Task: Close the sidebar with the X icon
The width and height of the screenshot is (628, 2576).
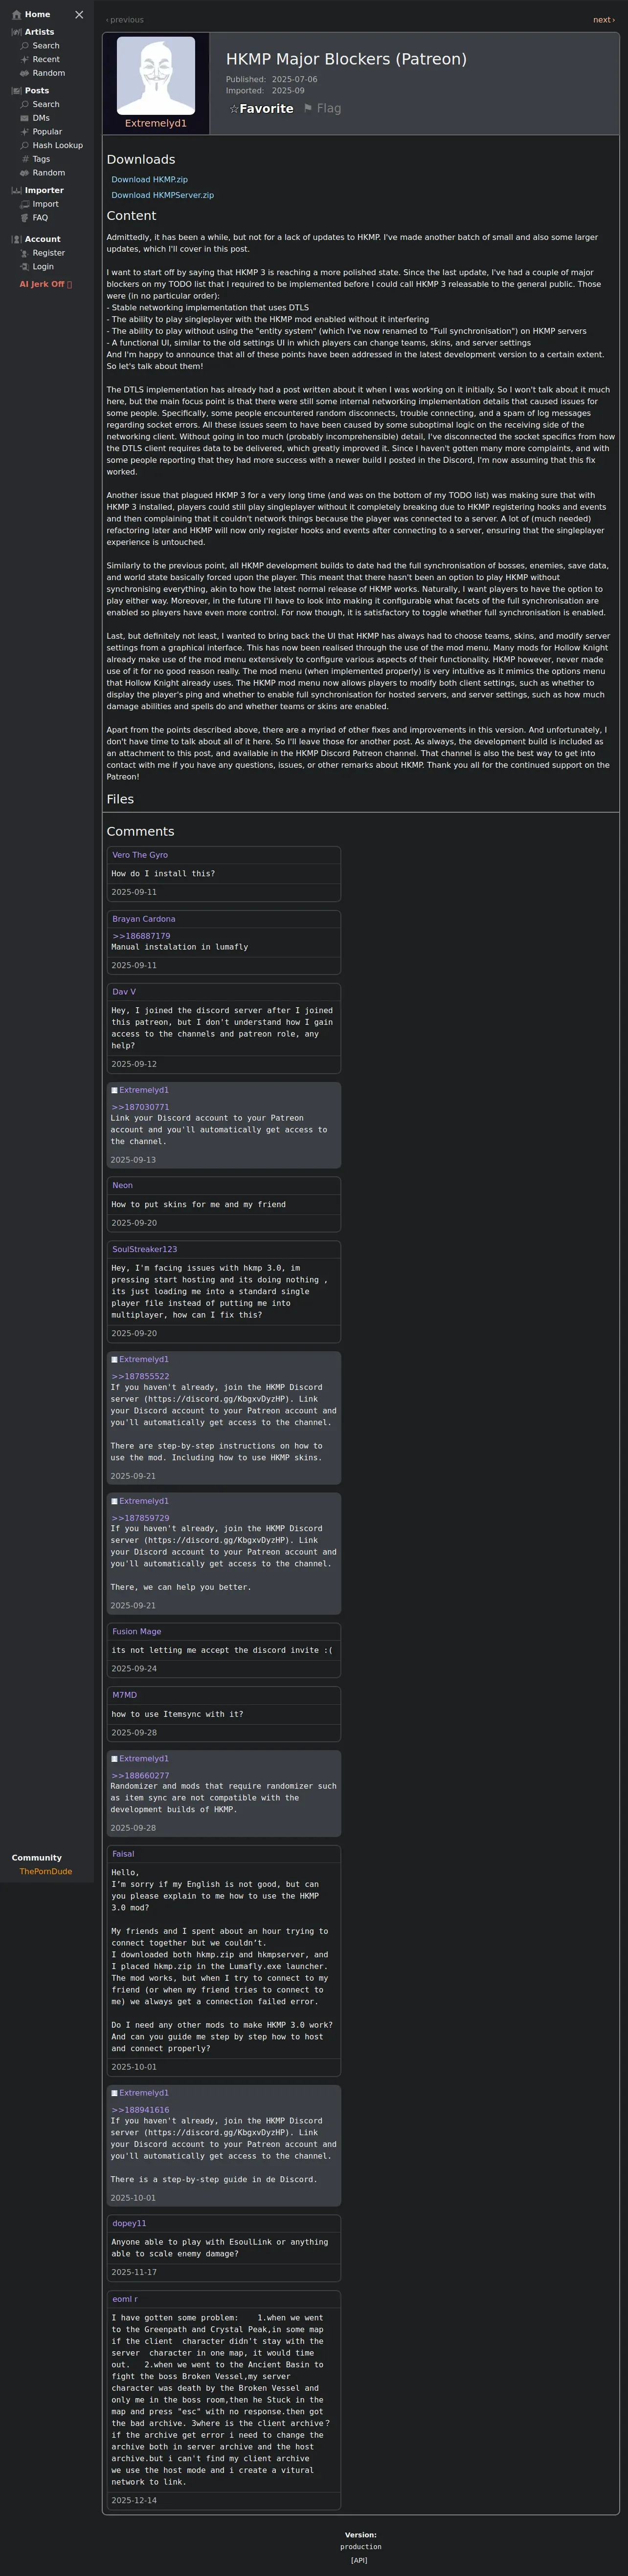Action: point(79,15)
